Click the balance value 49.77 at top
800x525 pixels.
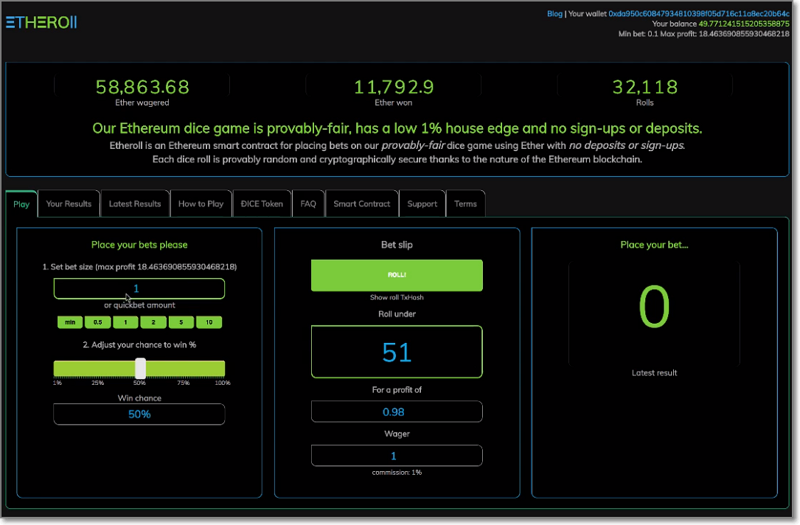click(744, 24)
